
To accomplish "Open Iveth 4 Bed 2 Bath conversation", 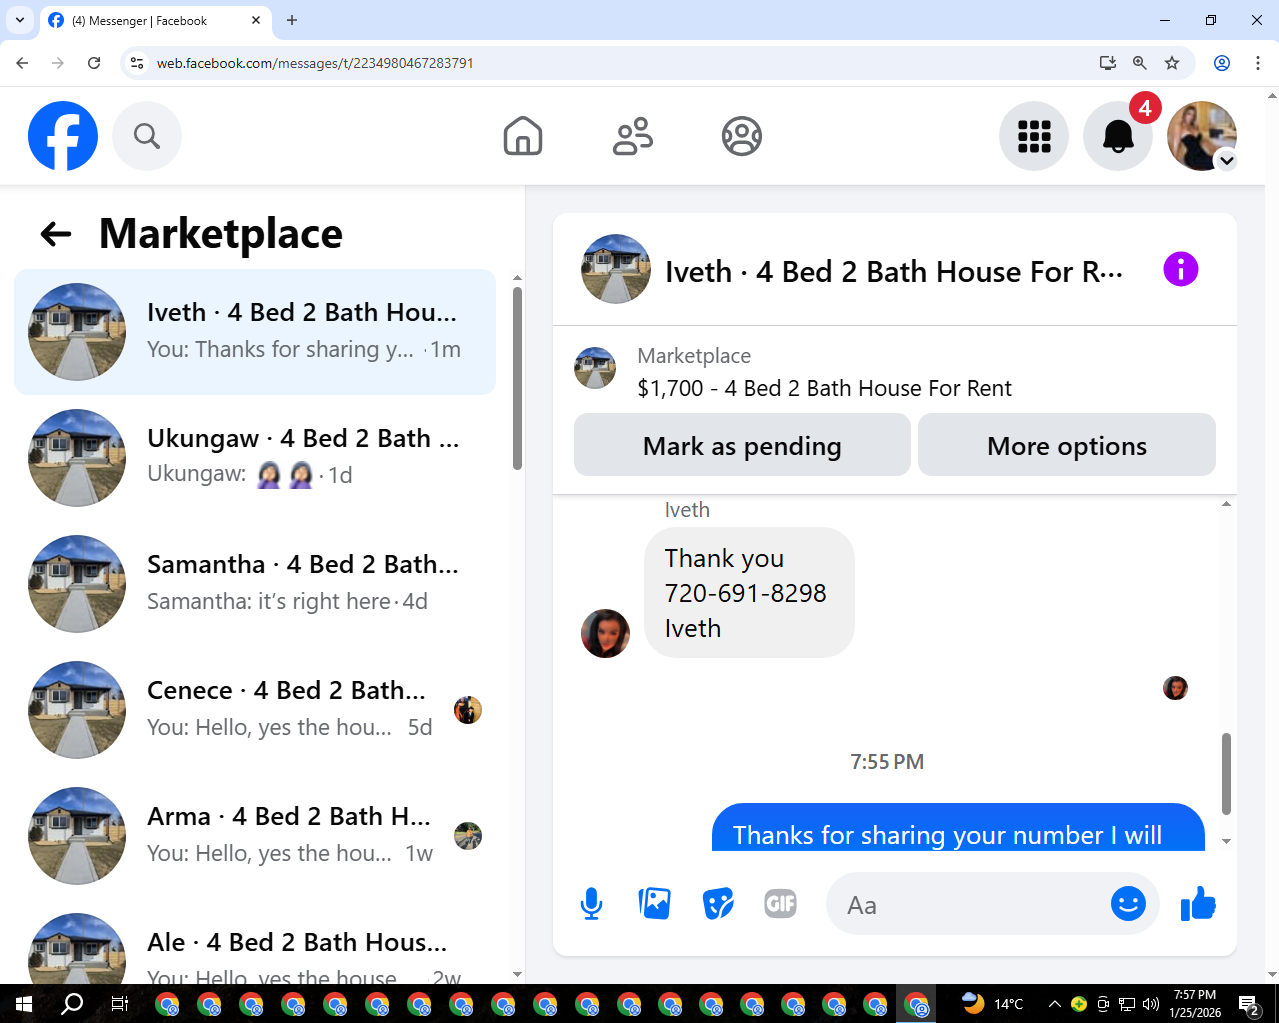I will coord(255,332).
